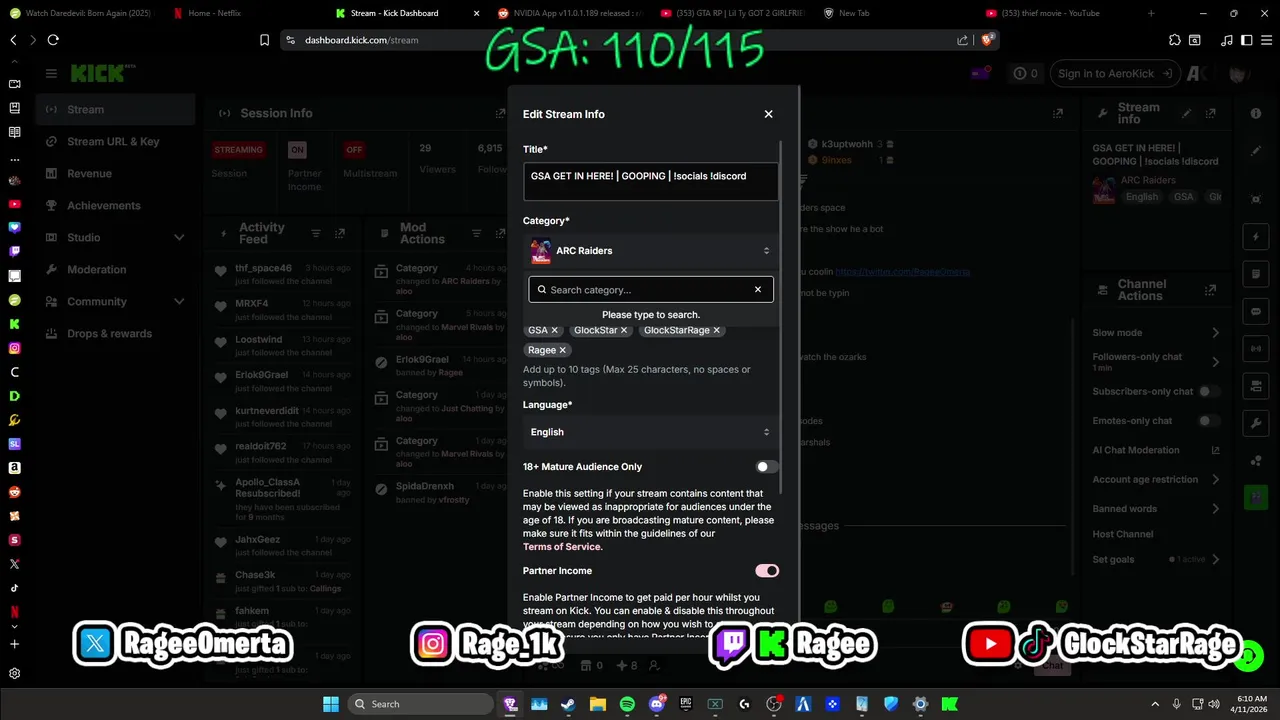Remove the GlockStar tag
Screen dimensions: 1280x720
(624, 330)
